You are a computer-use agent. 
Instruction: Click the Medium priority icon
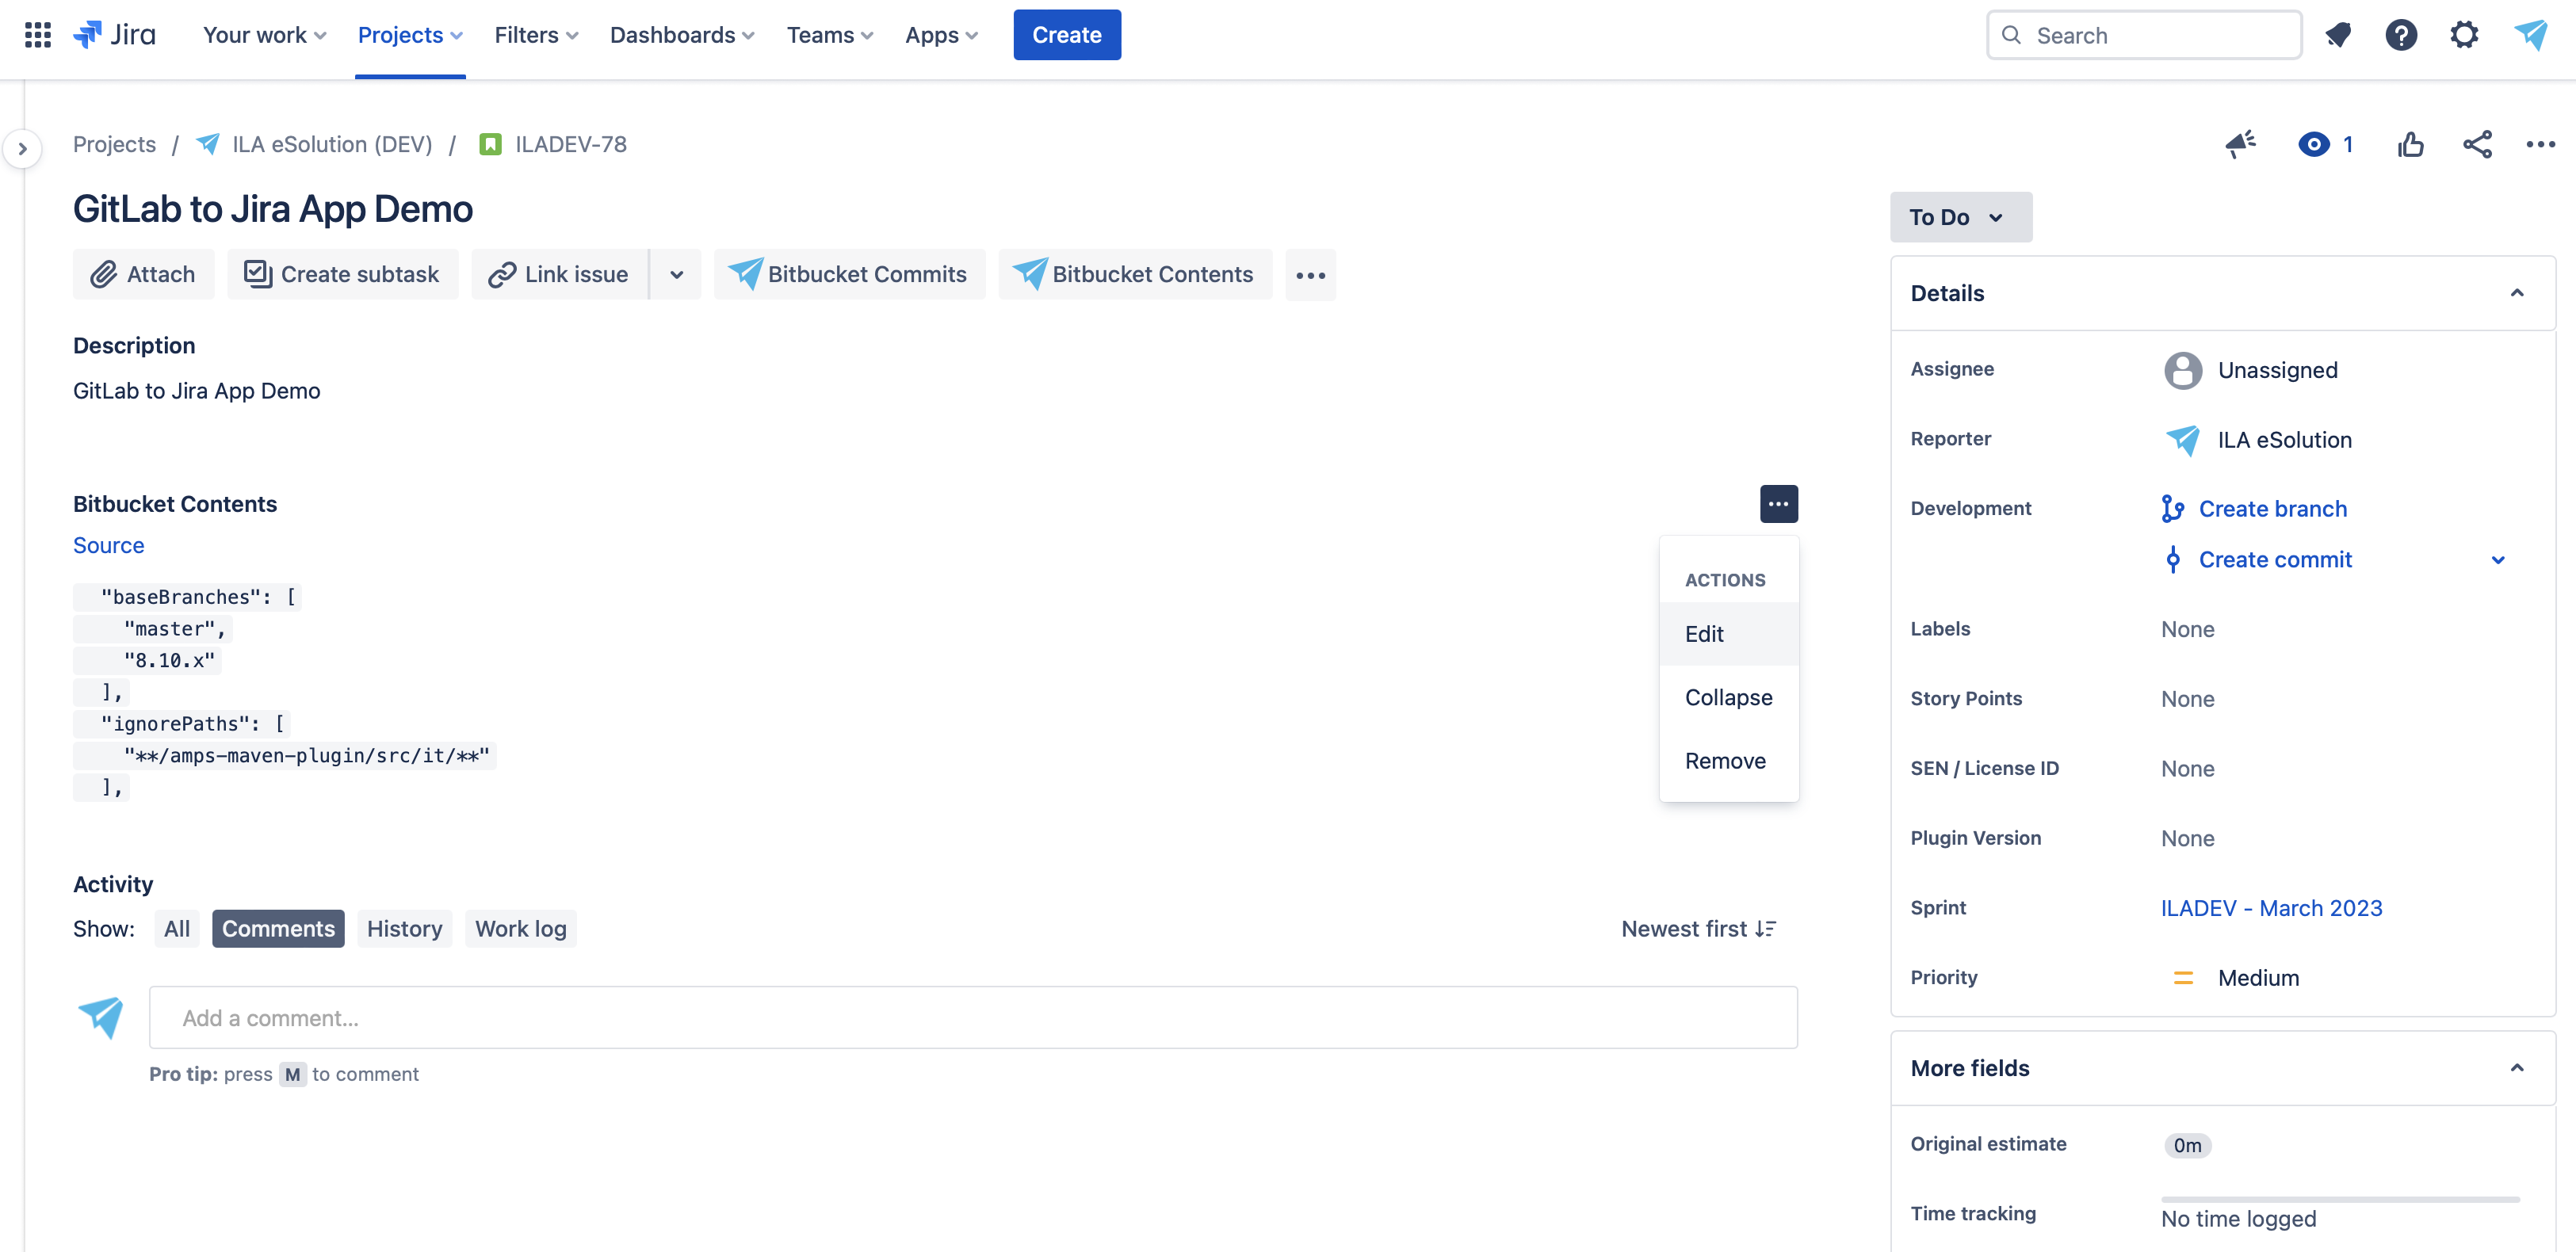(2182, 978)
